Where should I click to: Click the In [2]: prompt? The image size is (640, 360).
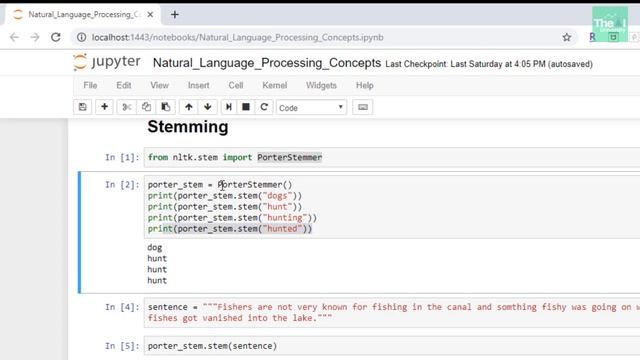click(x=122, y=185)
